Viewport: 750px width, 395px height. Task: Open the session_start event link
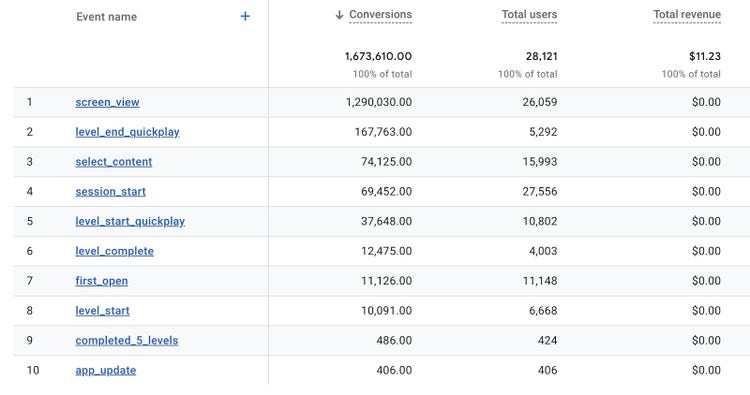pyautogui.click(x=110, y=191)
